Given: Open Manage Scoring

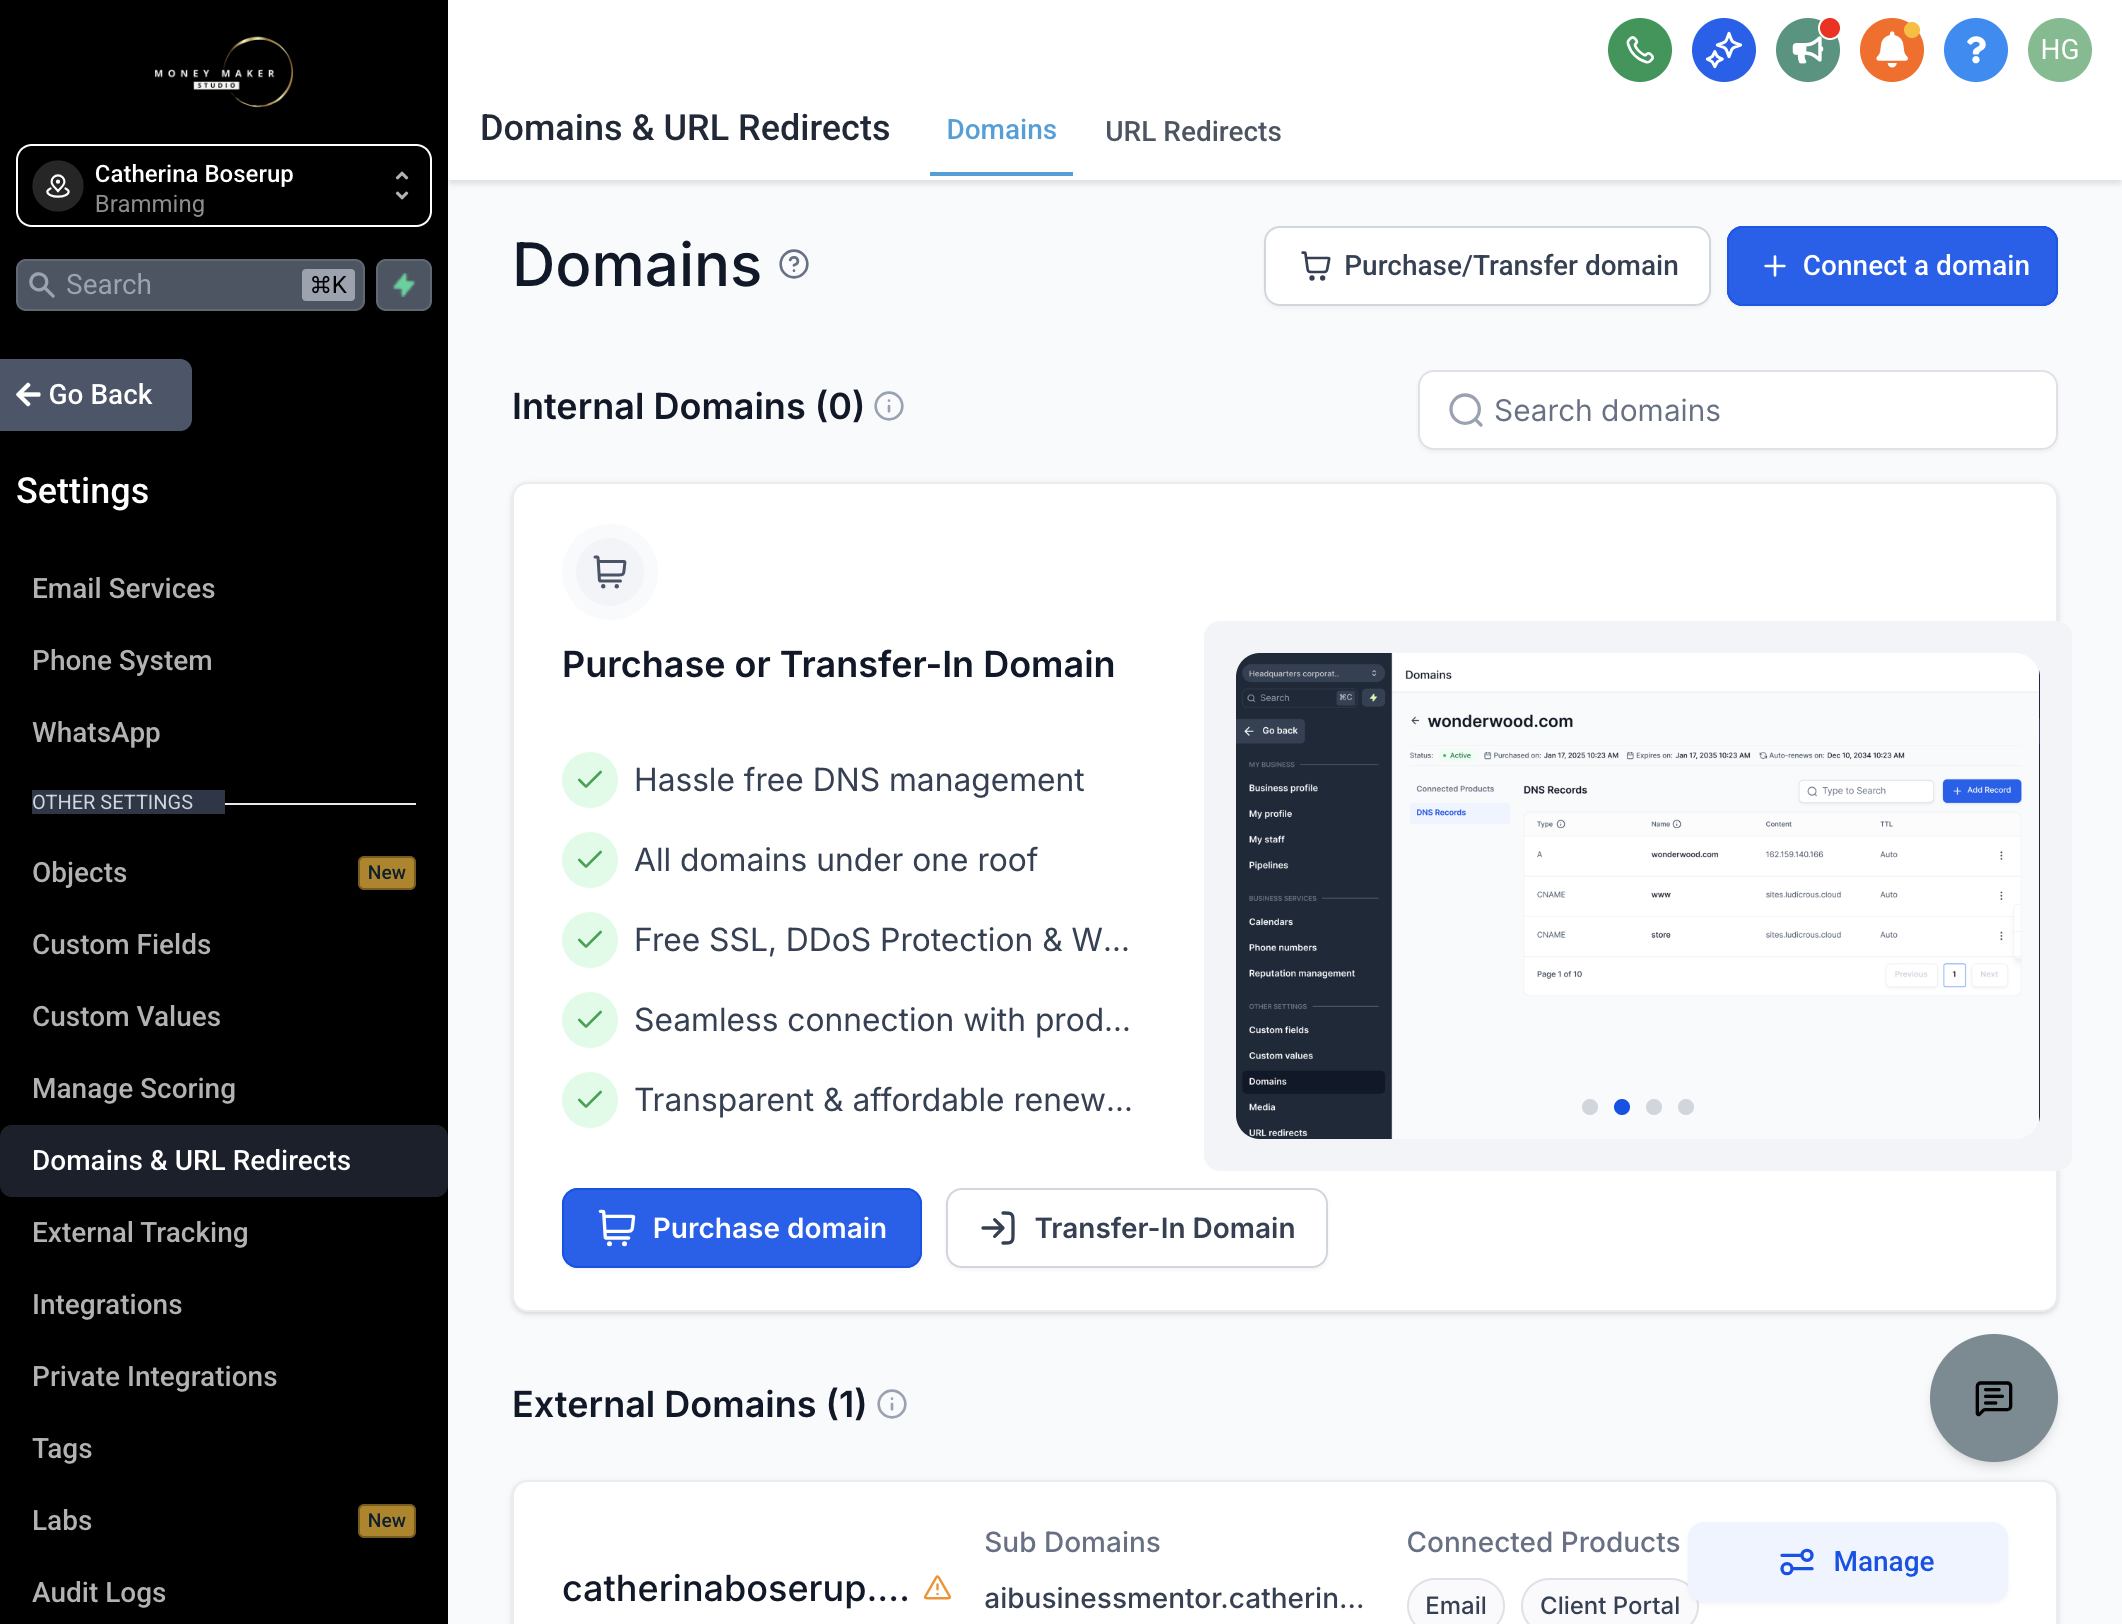Looking at the screenshot, I should click(x=134, y=1088).
